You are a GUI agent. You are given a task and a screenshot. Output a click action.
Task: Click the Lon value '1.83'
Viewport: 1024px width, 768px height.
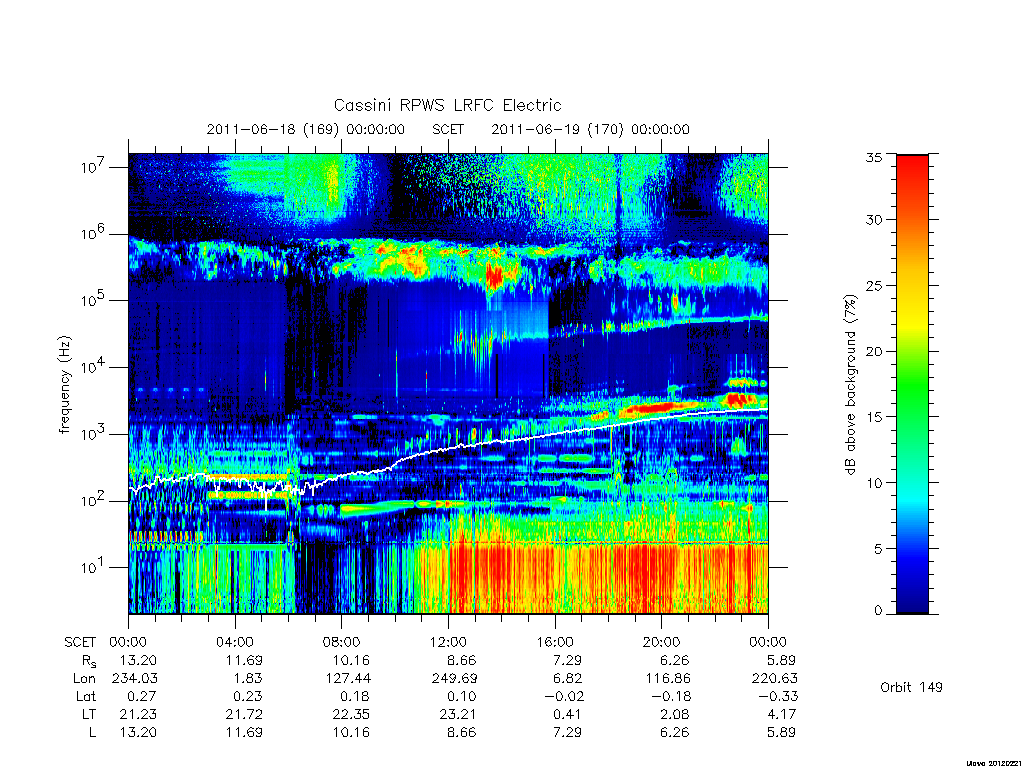tap(248, 679)
